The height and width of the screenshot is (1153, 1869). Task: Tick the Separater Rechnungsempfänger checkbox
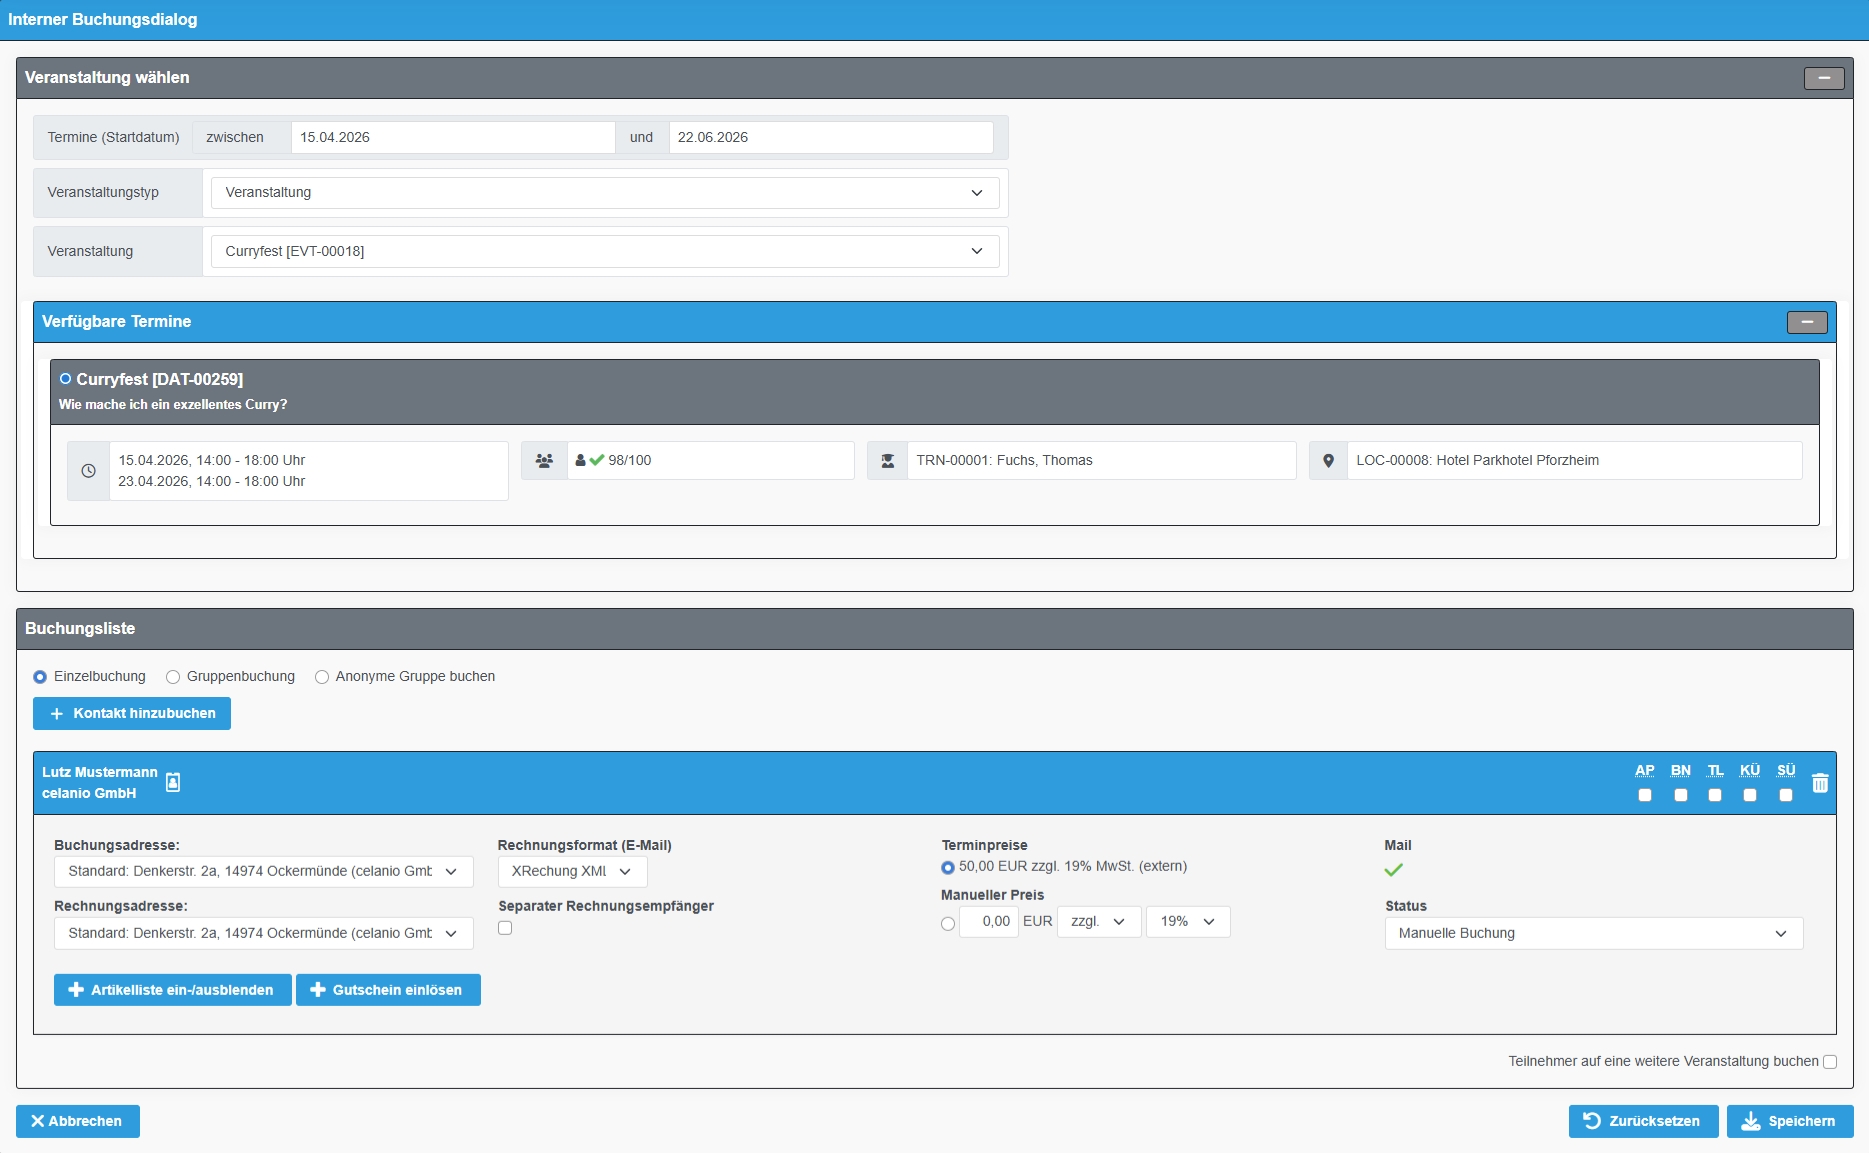click(505, 928)
